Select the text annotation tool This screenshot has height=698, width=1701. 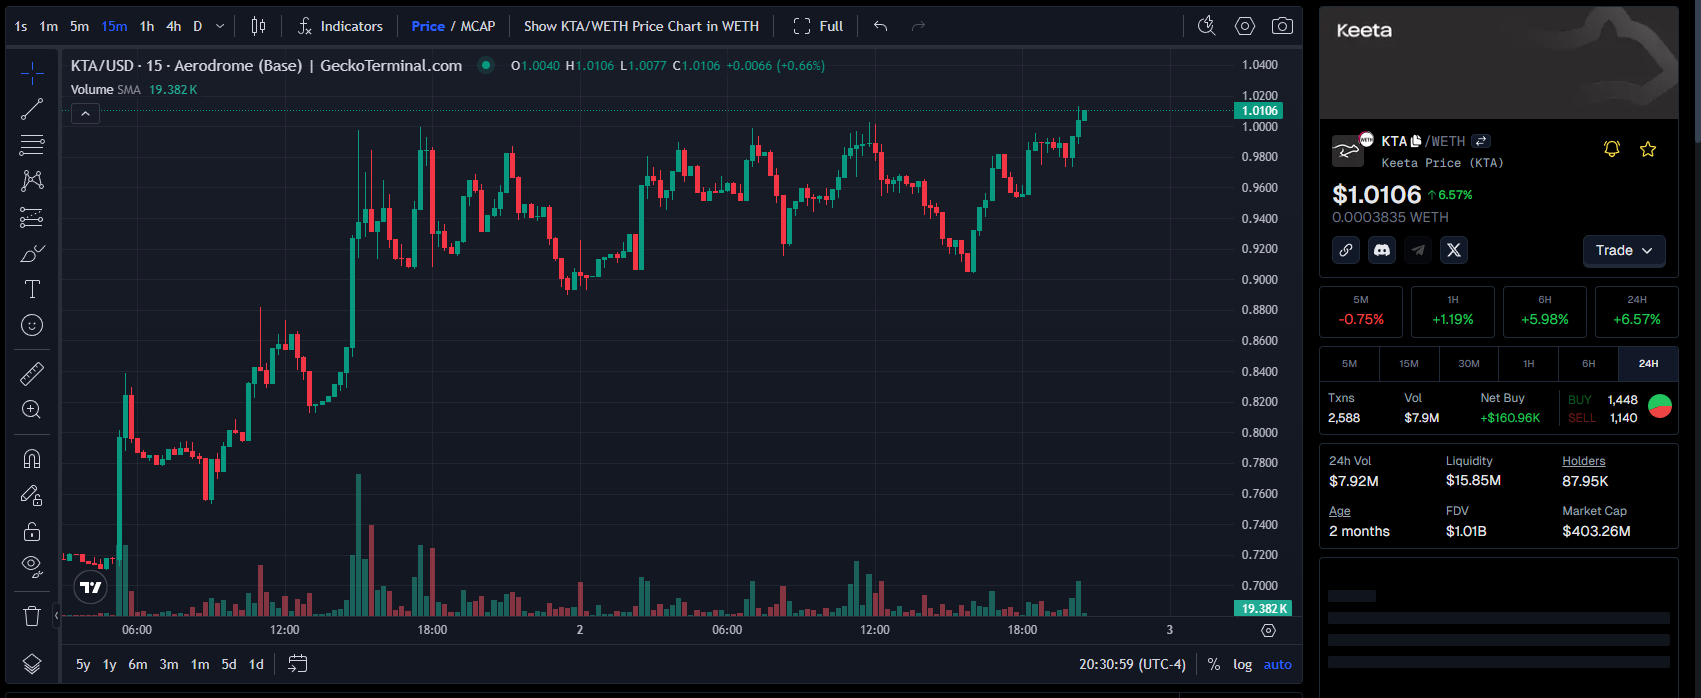point(32,289)
